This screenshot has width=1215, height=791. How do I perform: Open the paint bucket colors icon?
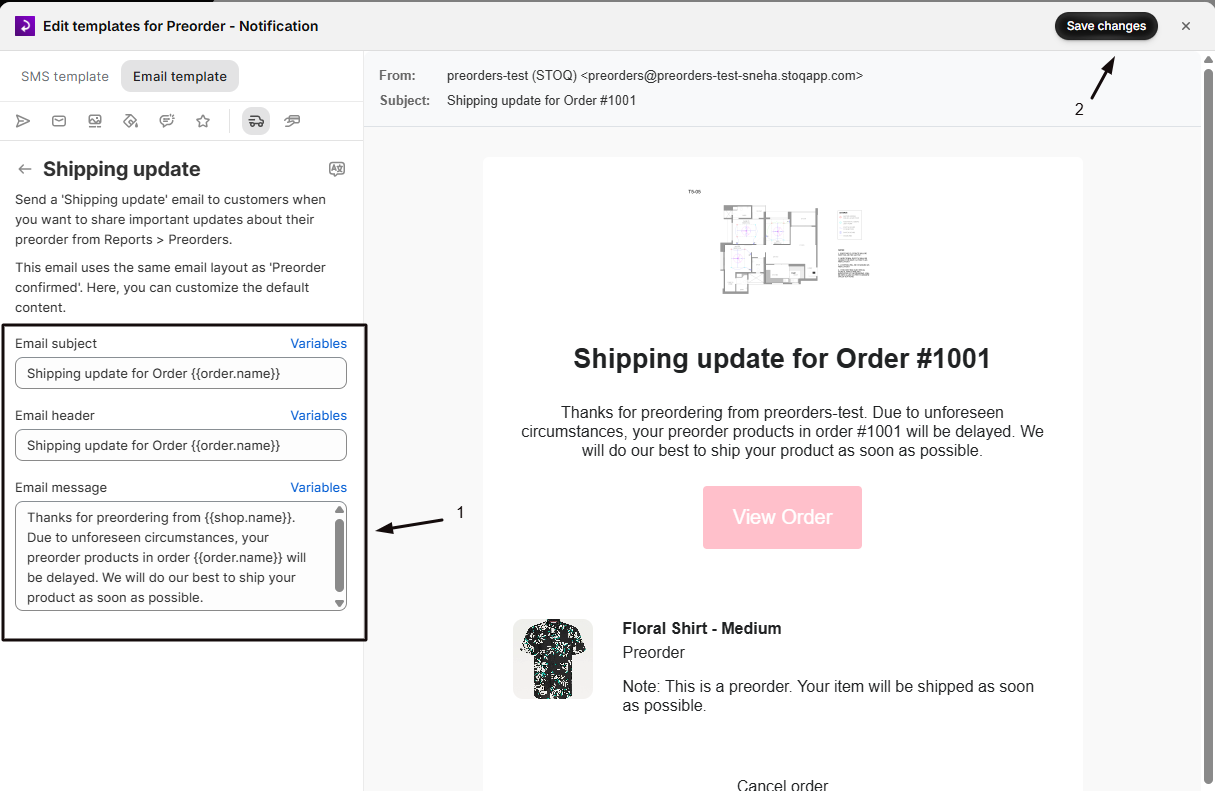(x=130, y=121)
